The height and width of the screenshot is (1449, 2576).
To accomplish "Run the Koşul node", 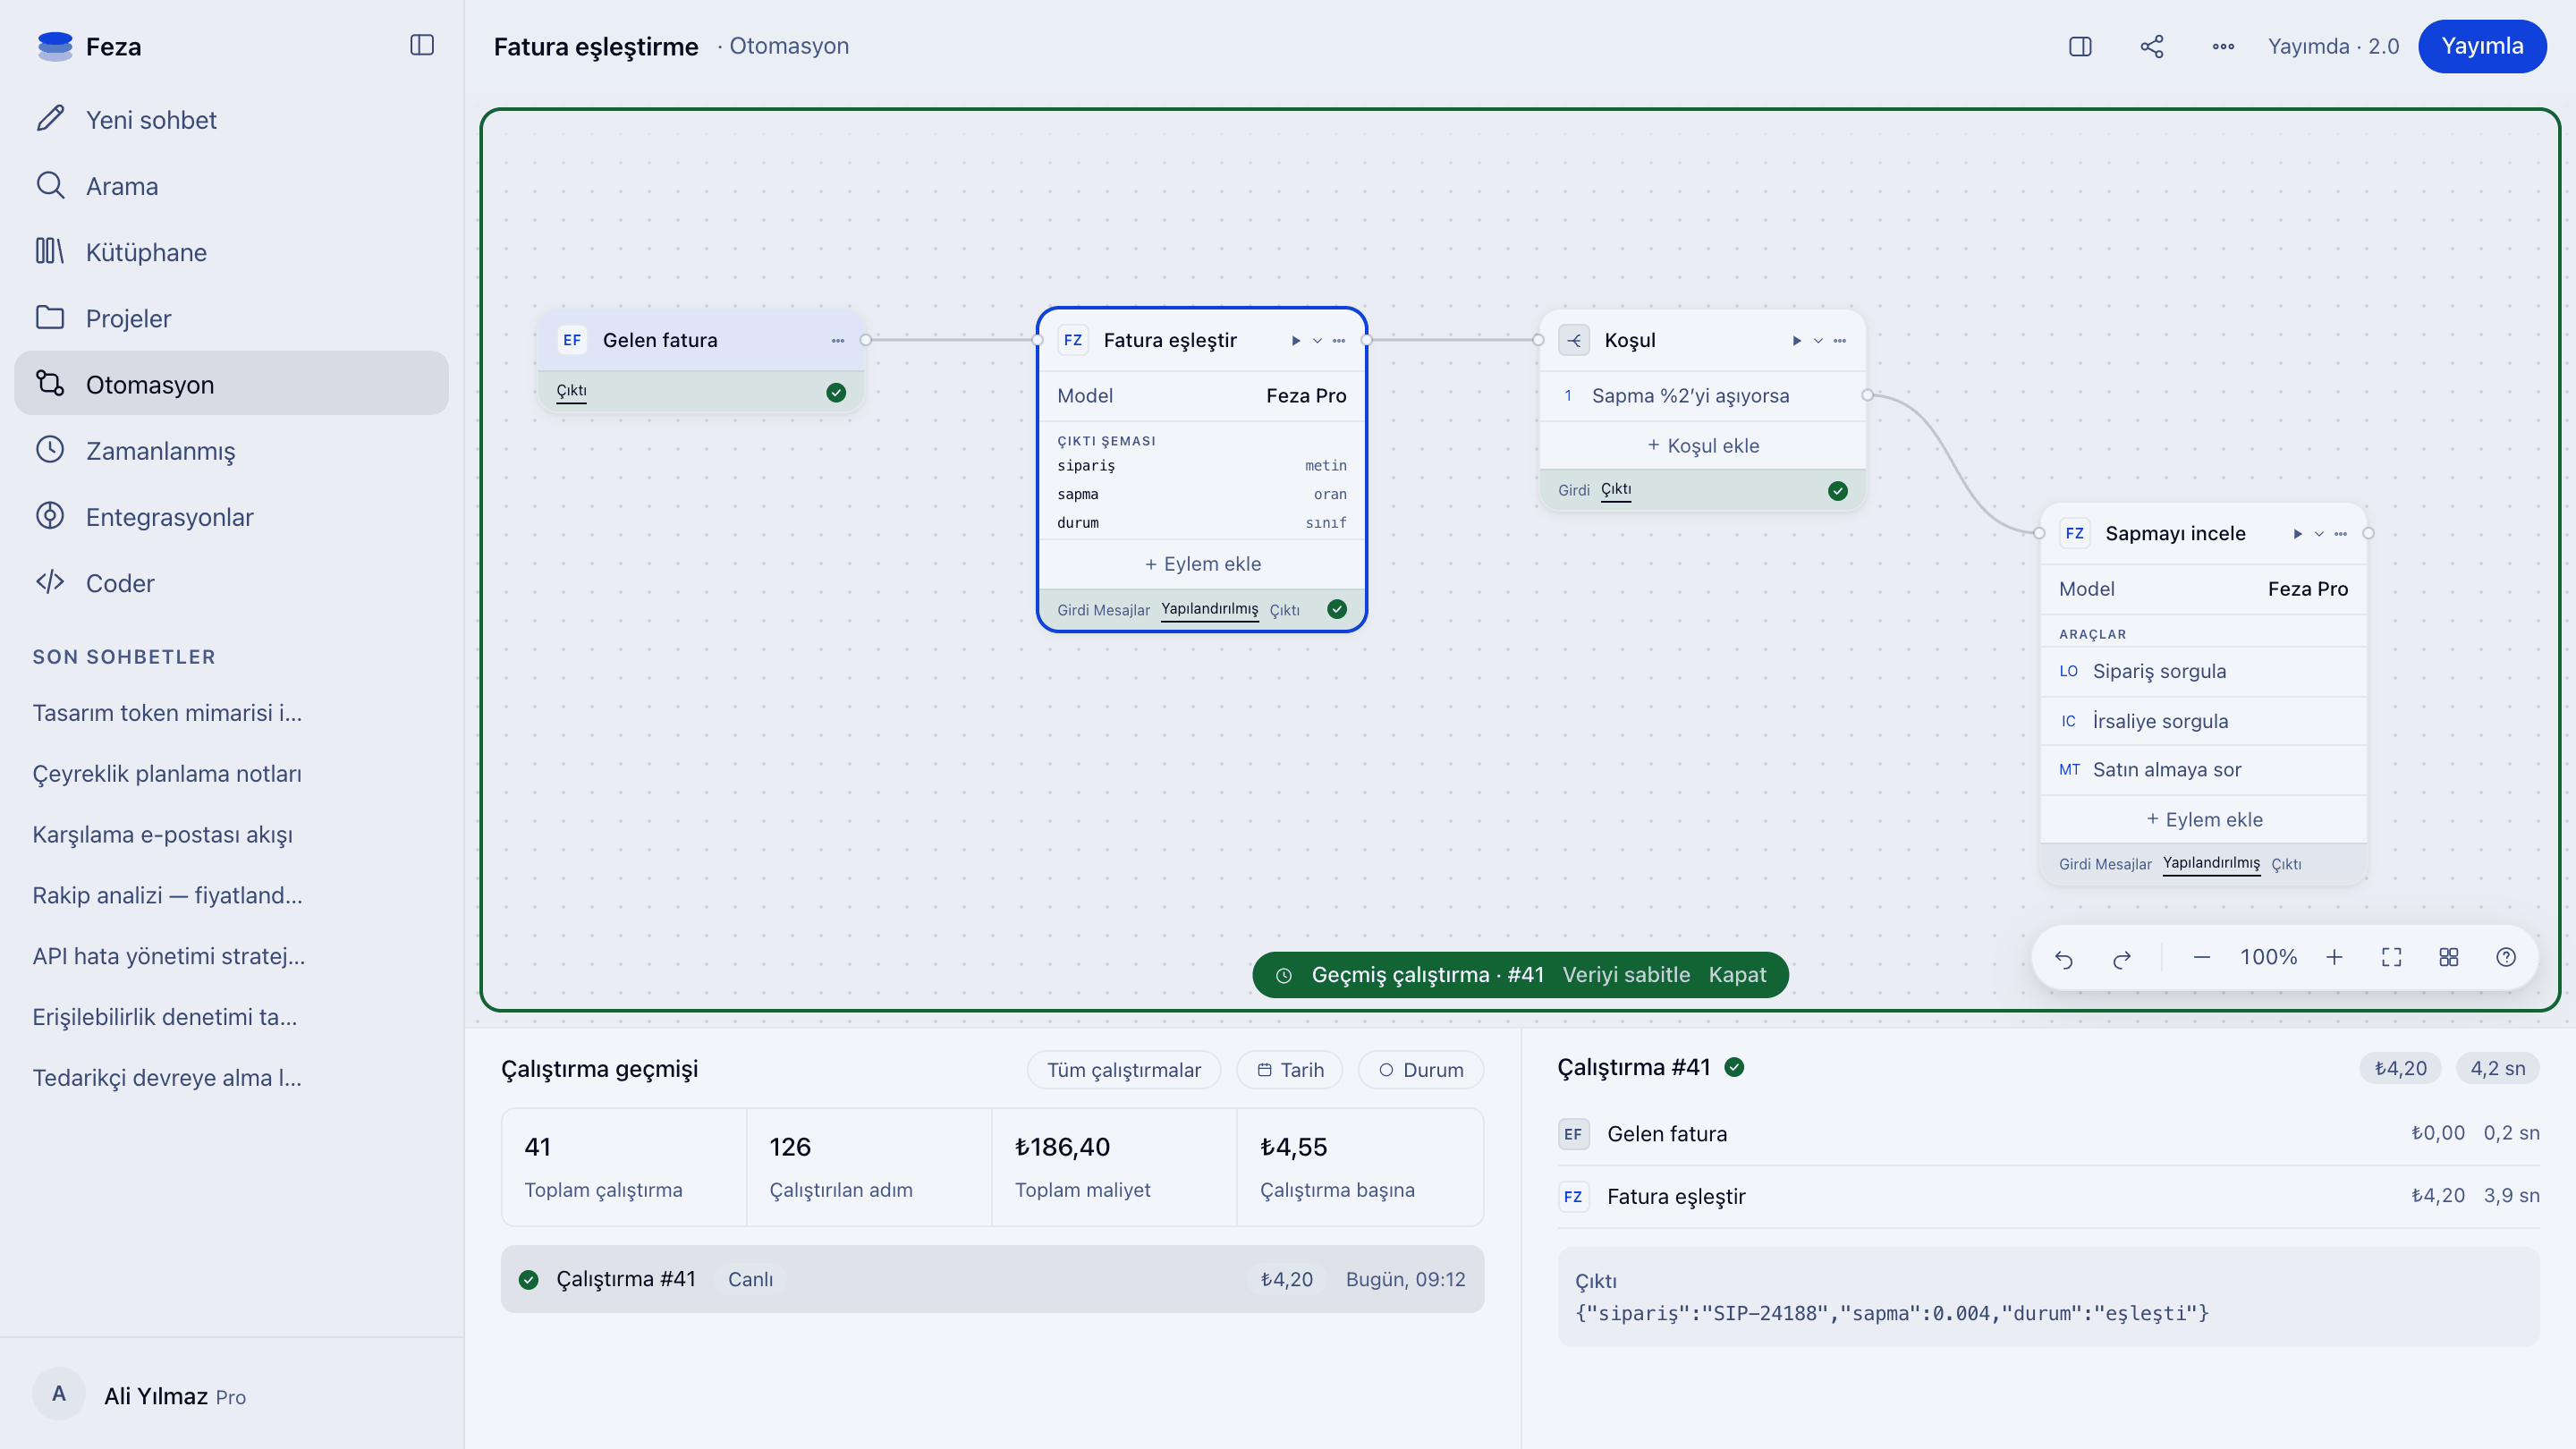I will click(1797, 341).
